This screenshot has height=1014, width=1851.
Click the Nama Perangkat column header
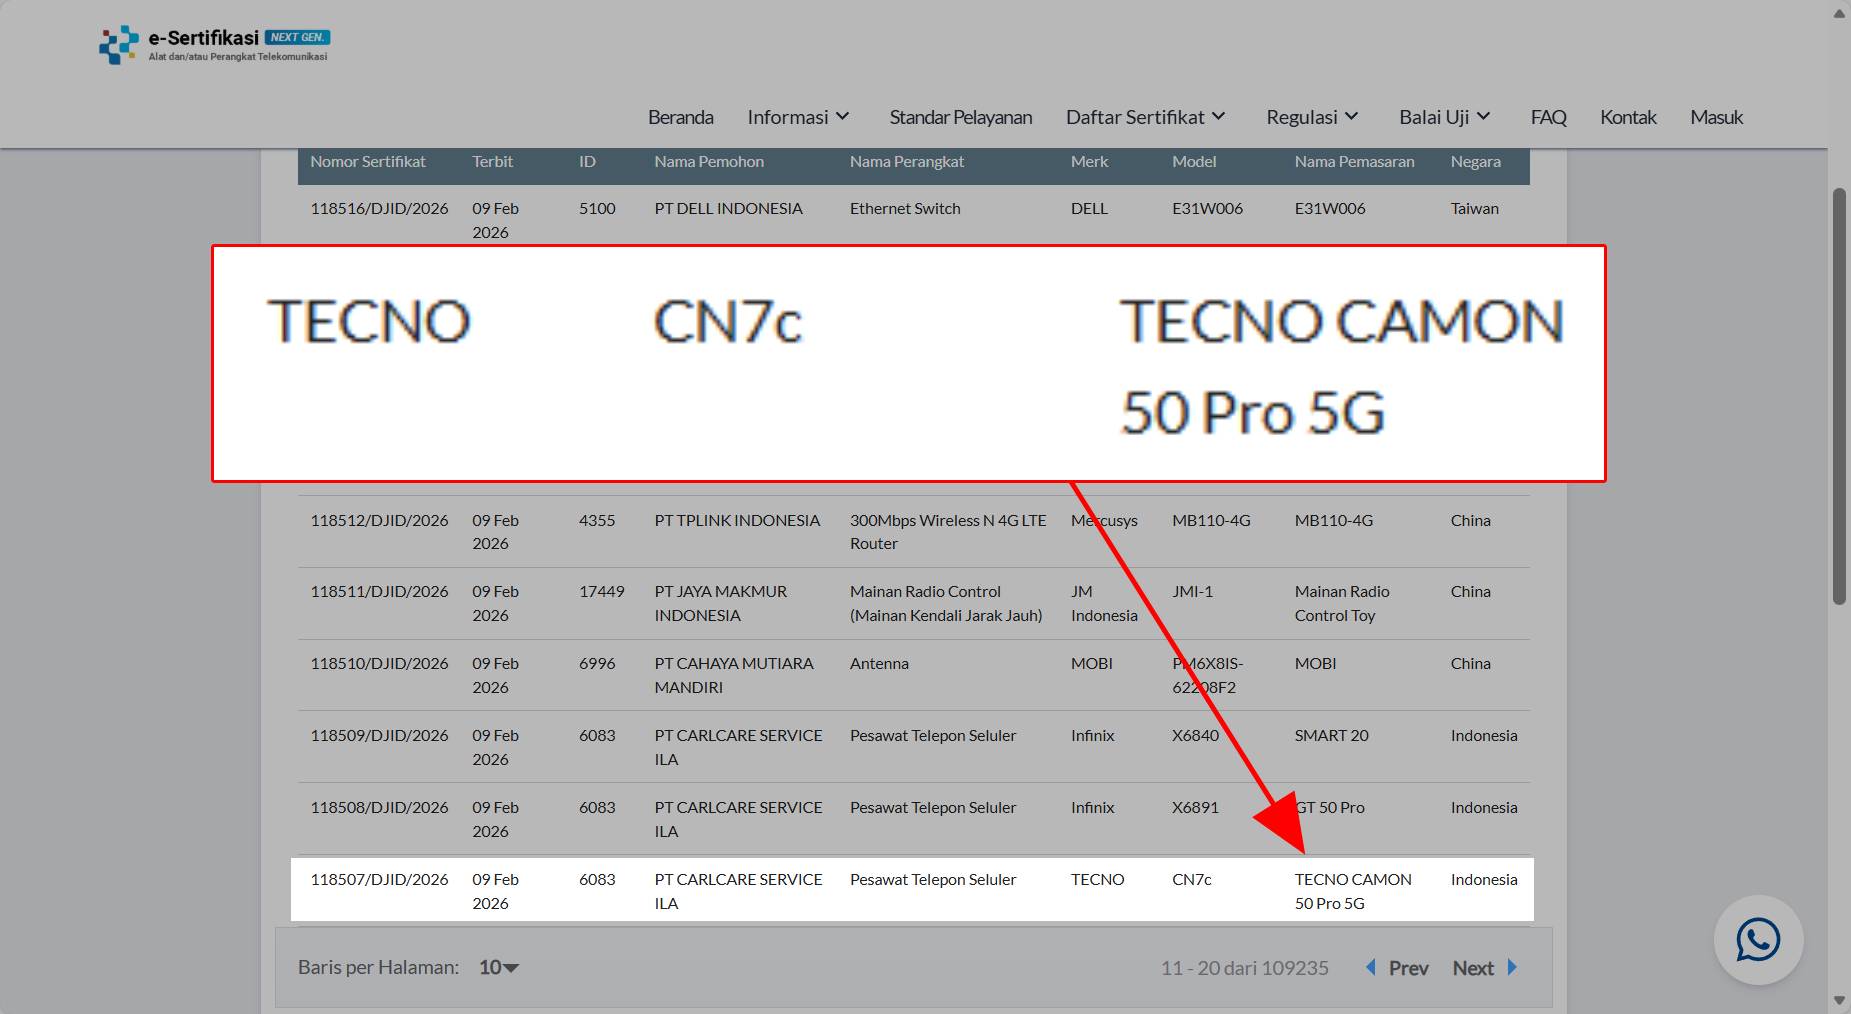click(907, 161)
